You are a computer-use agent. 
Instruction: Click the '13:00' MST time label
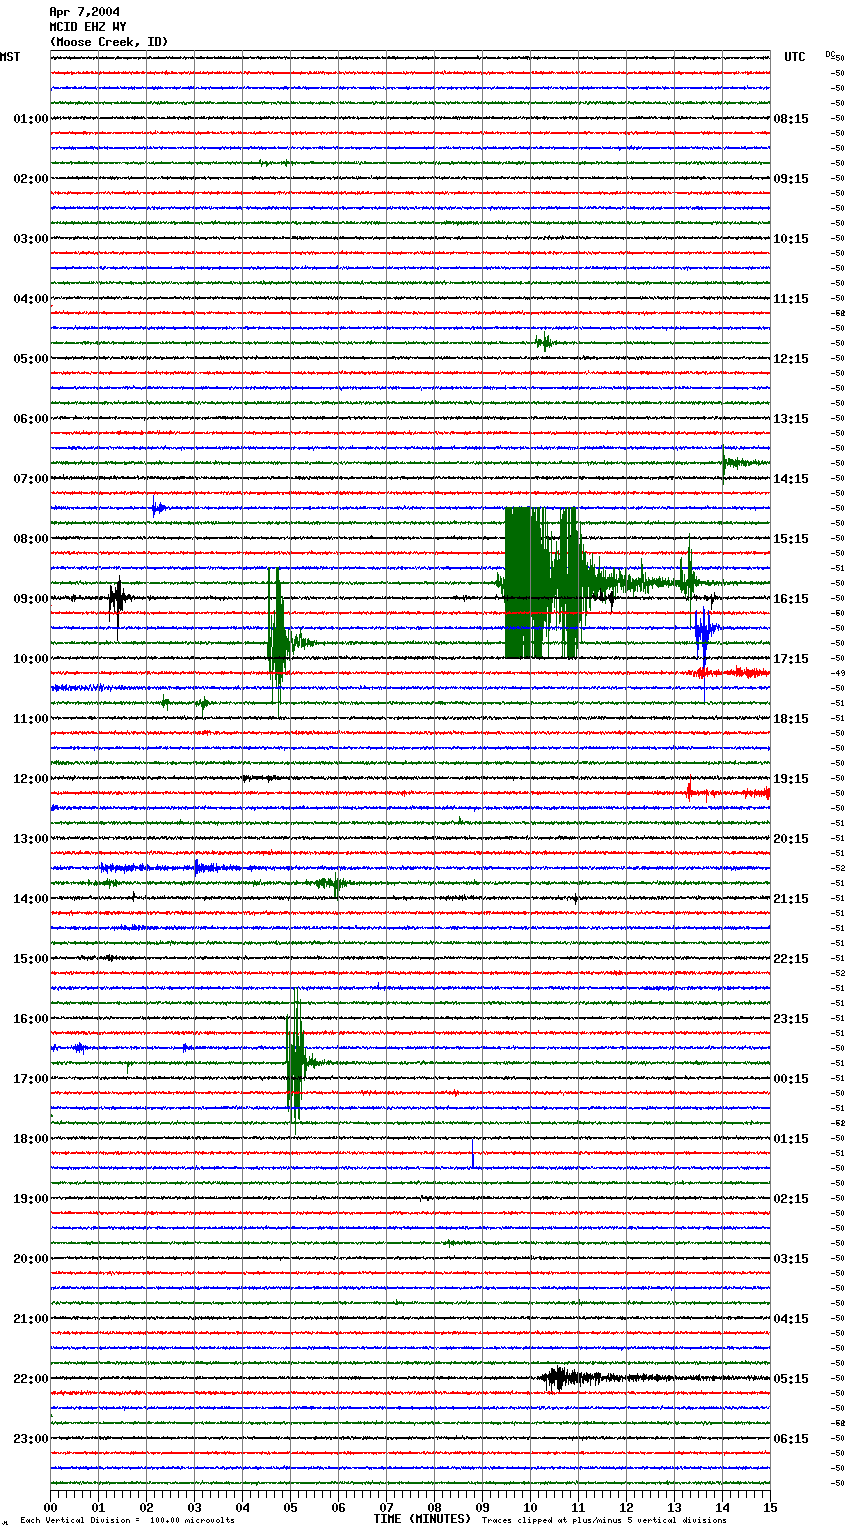point(31,839)
